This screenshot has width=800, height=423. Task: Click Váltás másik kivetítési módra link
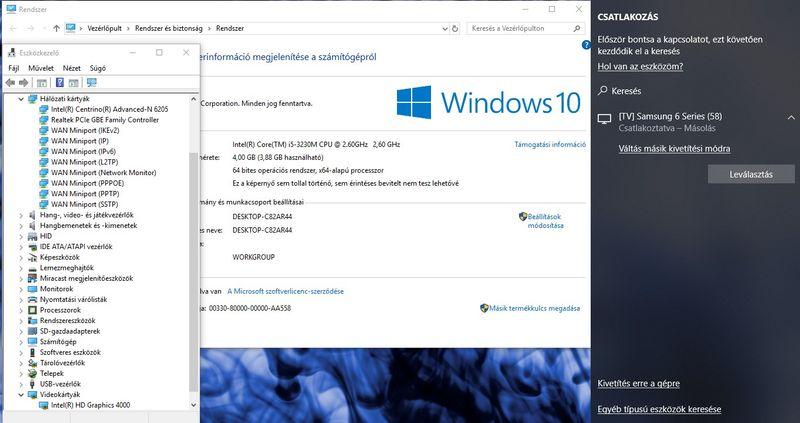tap(674, 148)
